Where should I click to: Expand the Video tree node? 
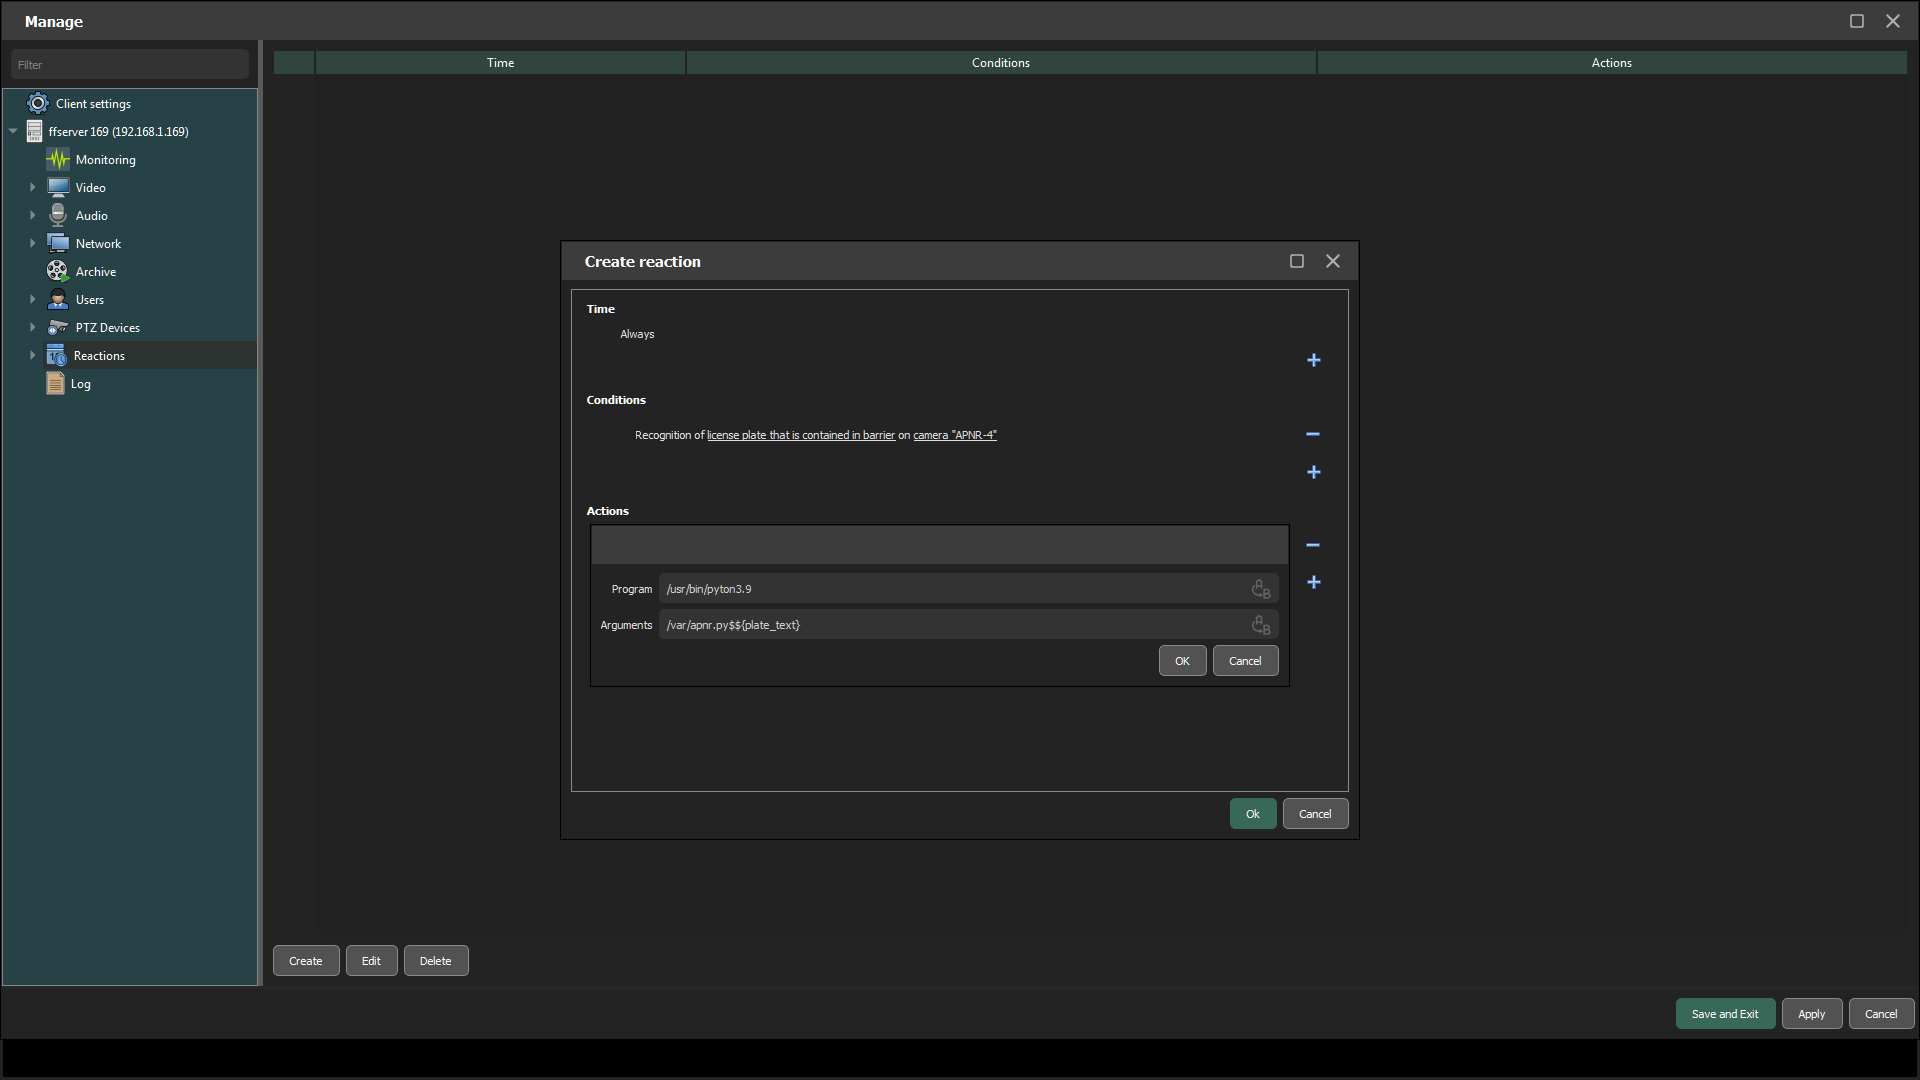pos(32,187)
